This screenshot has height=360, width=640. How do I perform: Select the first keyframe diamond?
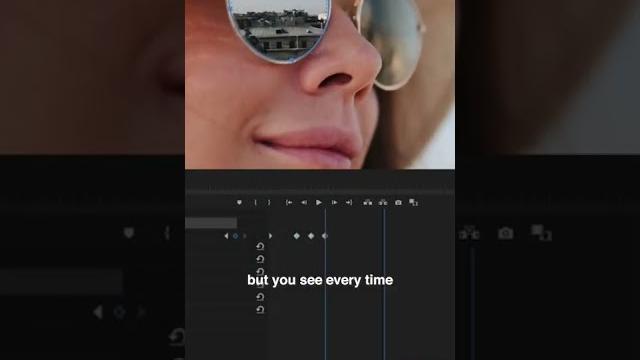[x=297, y=236]
